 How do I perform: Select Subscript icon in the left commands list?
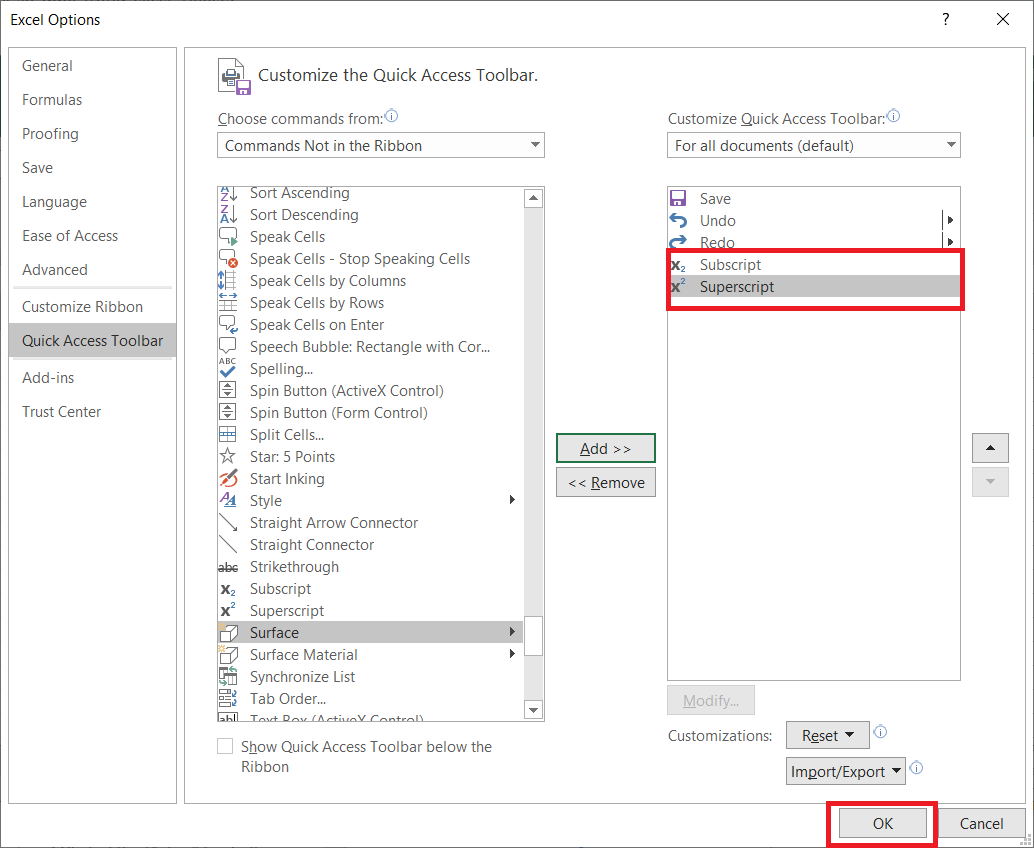coord(228,590)
